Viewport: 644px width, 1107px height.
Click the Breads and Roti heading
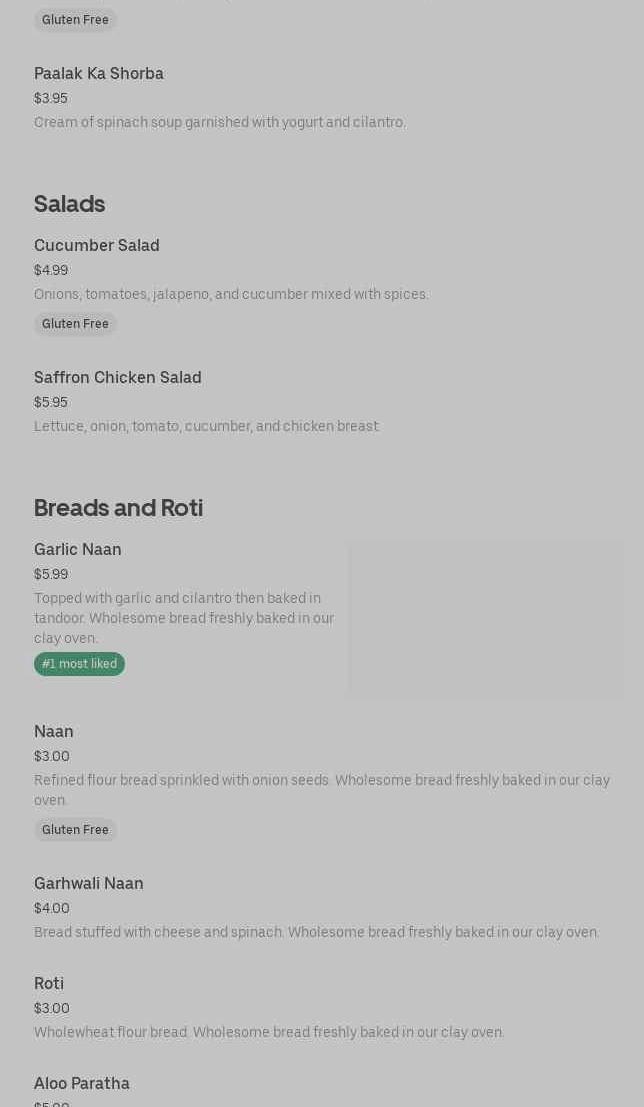click(x=118, y=508)
